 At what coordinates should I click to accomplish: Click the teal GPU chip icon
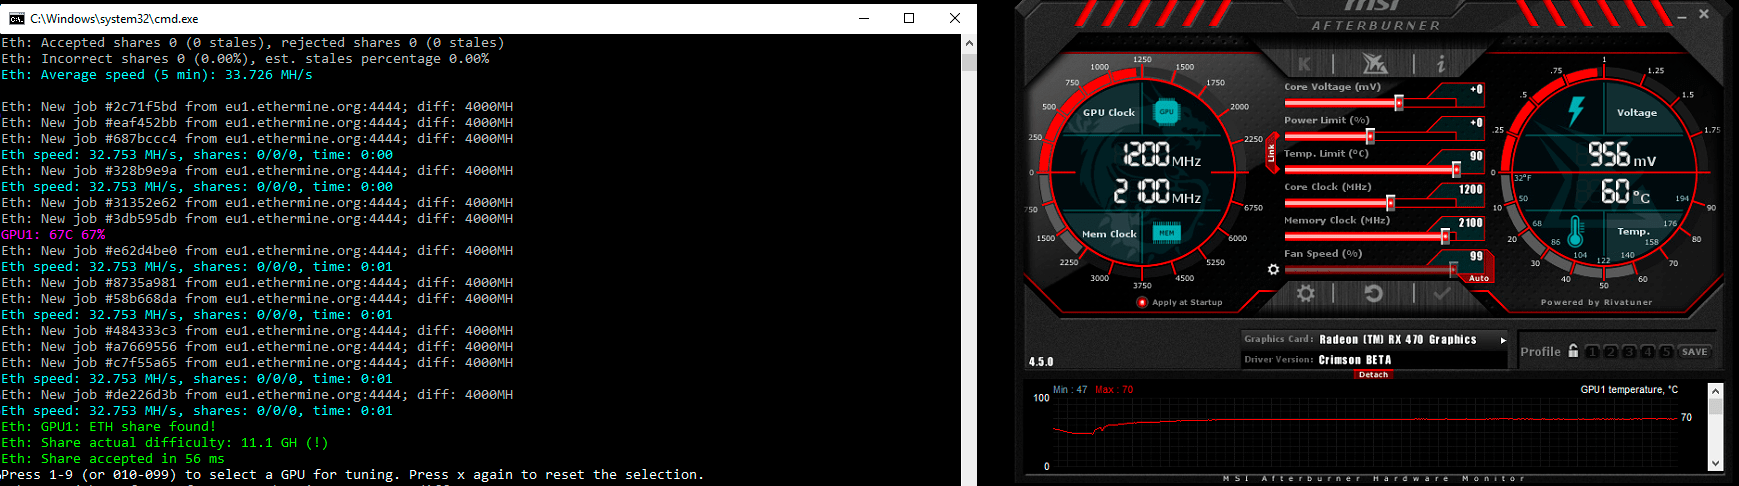pos(1166,112)
